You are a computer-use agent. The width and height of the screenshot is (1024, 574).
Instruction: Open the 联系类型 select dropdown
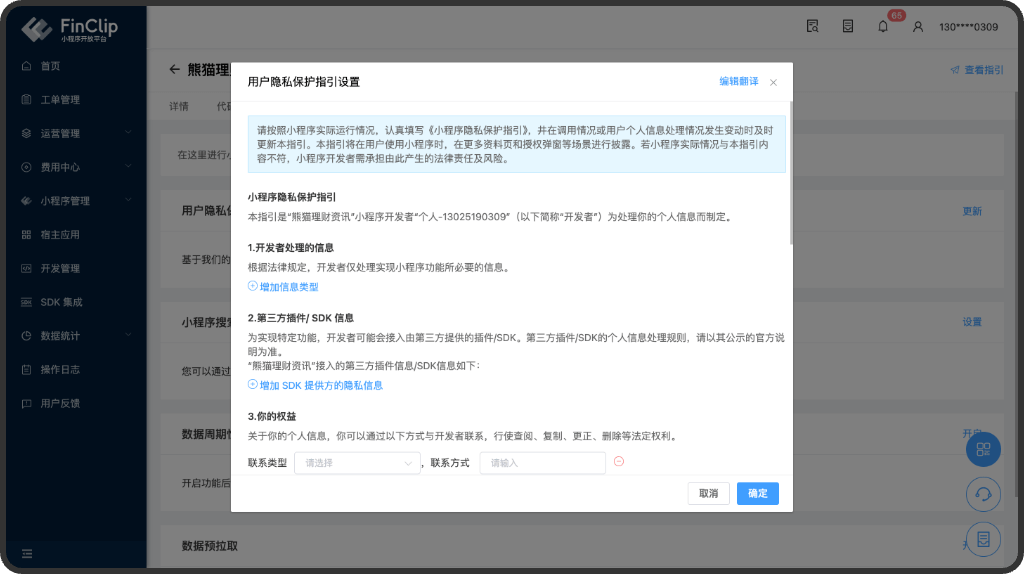click(x=357, y=463)
